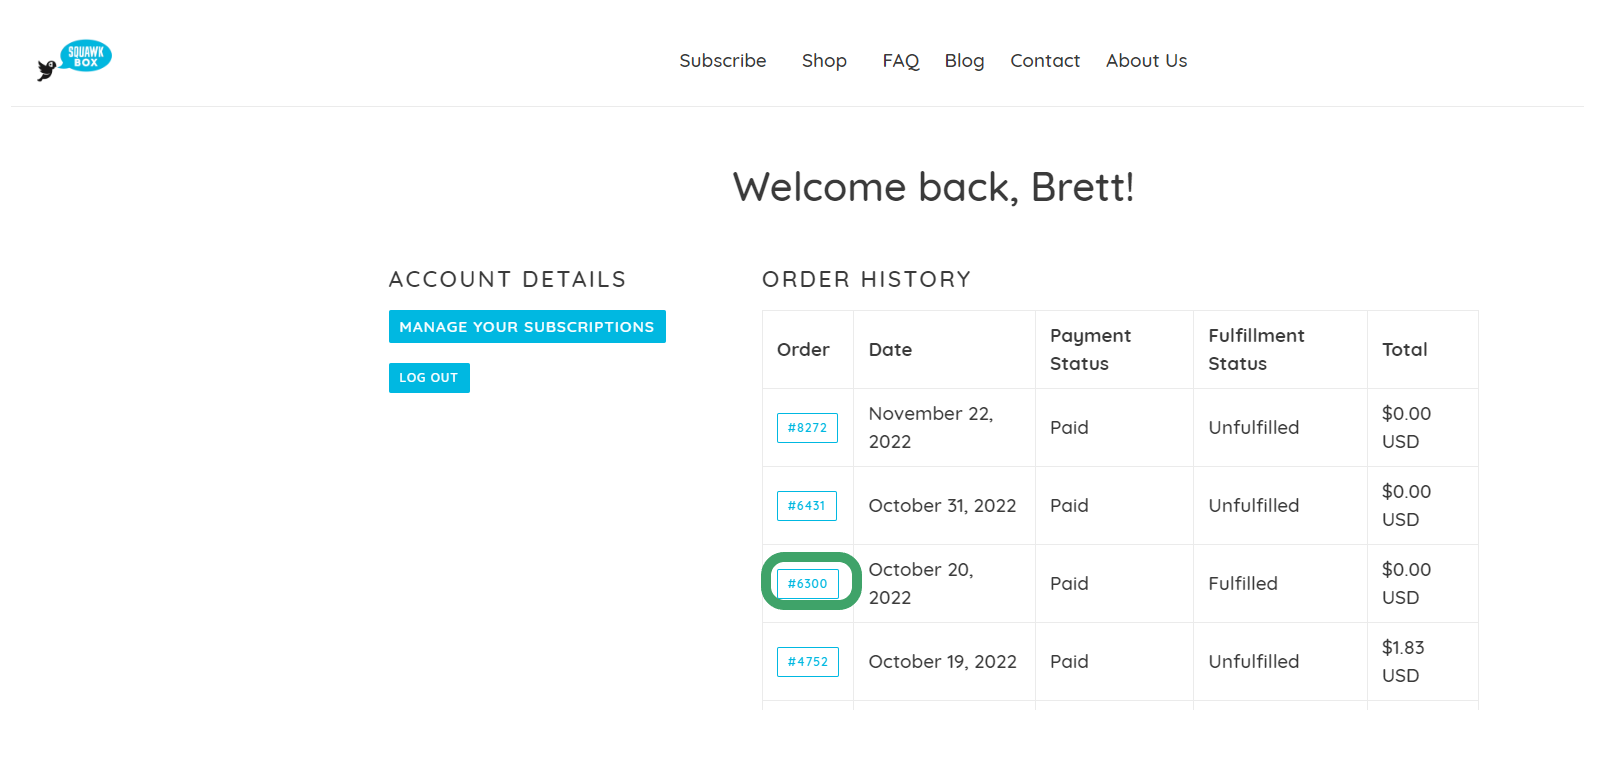Open order #4752 details

coord(808,662)
